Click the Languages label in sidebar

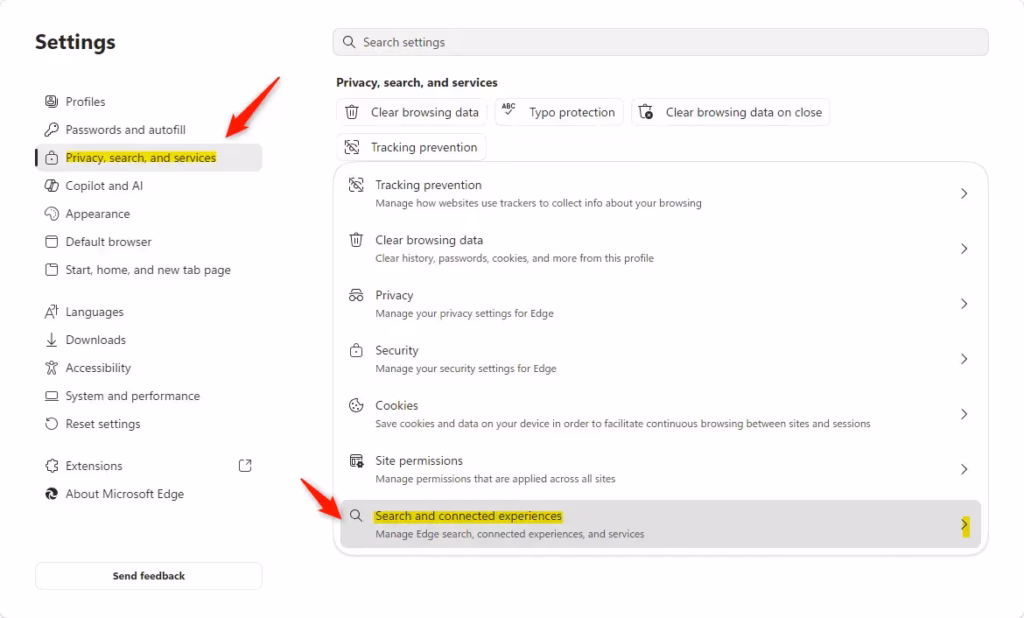click(x=94, y=312)
